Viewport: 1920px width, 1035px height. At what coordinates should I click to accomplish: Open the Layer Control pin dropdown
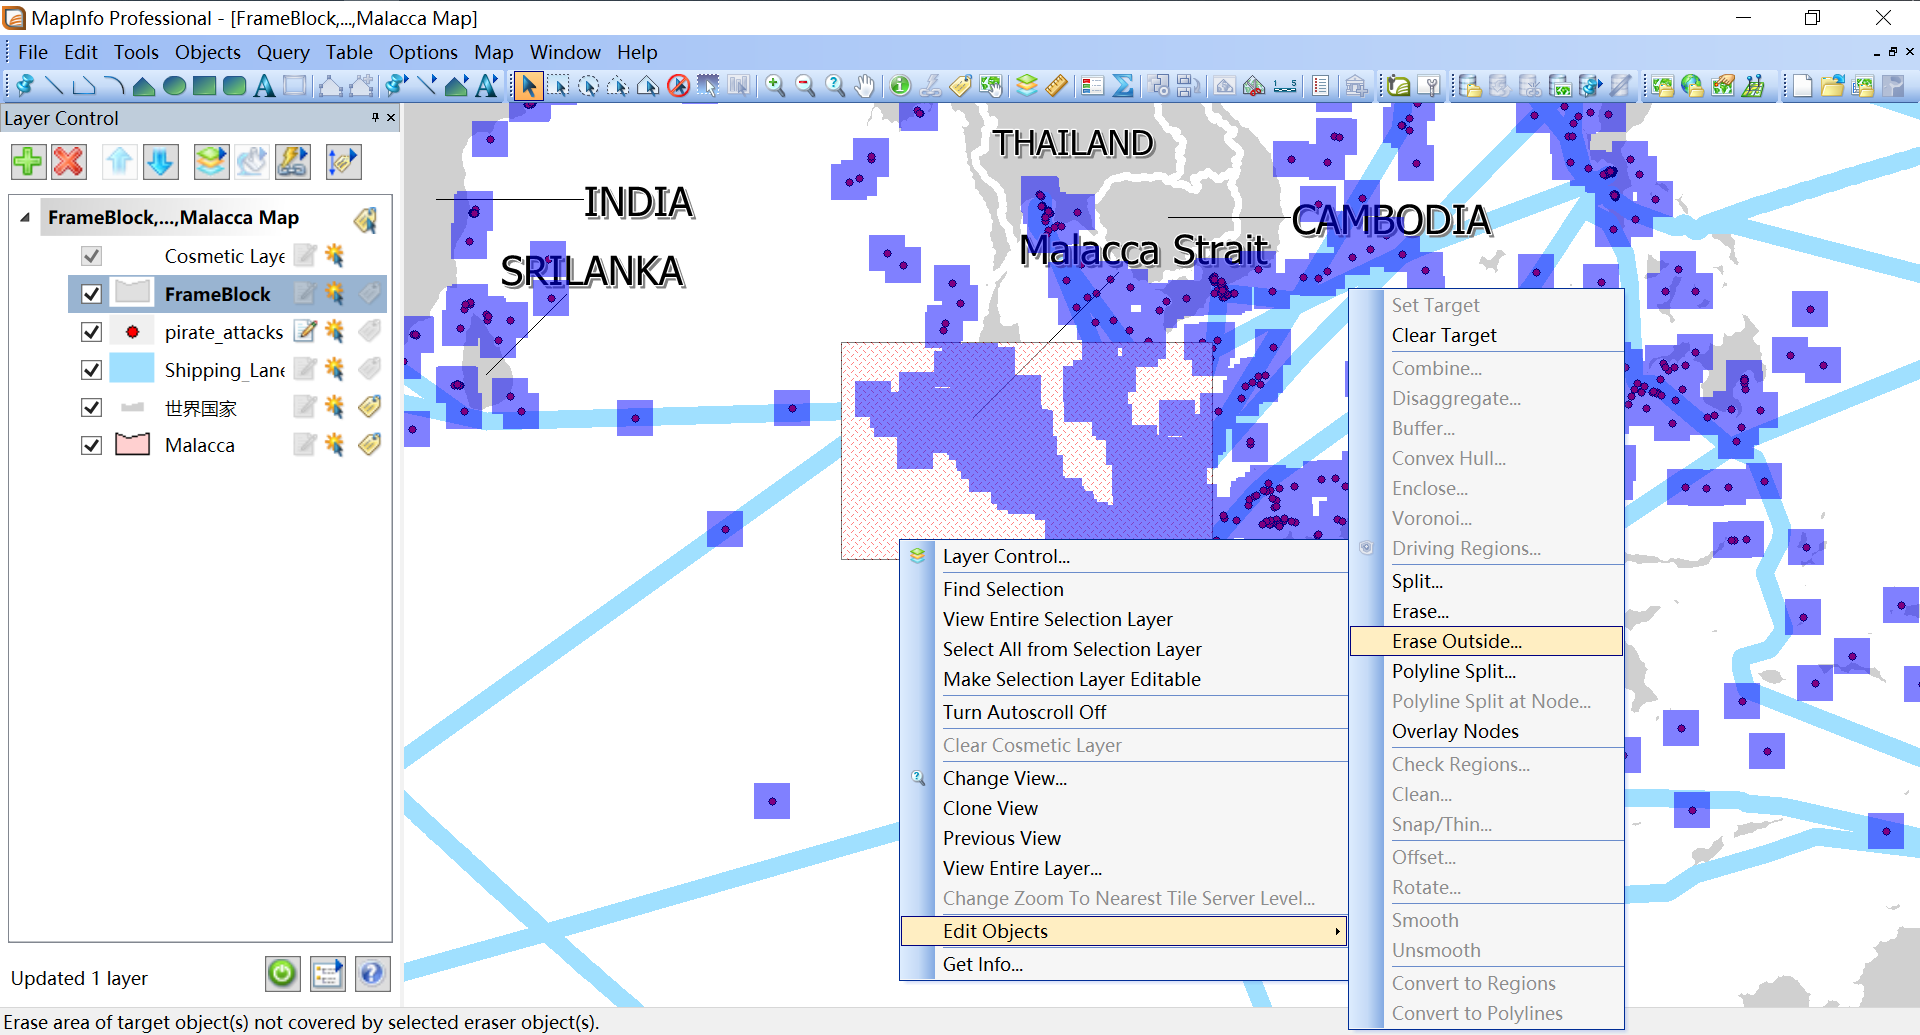point(375,118)
